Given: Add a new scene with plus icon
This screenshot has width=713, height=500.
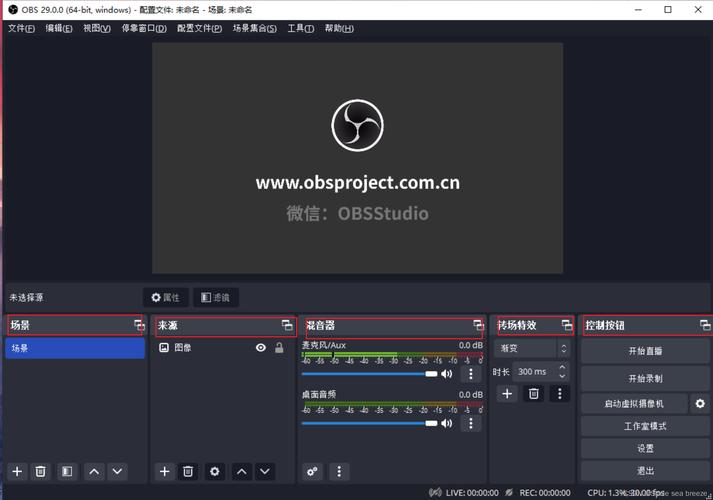Looking at the screenshot, I should (17, 471).
